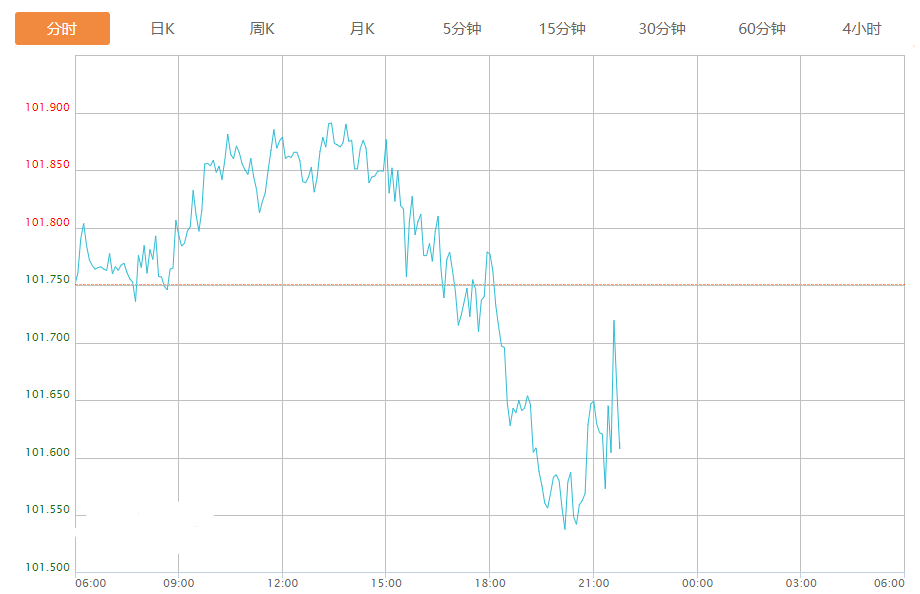The width and height of the screenshot is (920, 594).
Task: Click the 12:00 time axis label
Action: tap(283, 583)
